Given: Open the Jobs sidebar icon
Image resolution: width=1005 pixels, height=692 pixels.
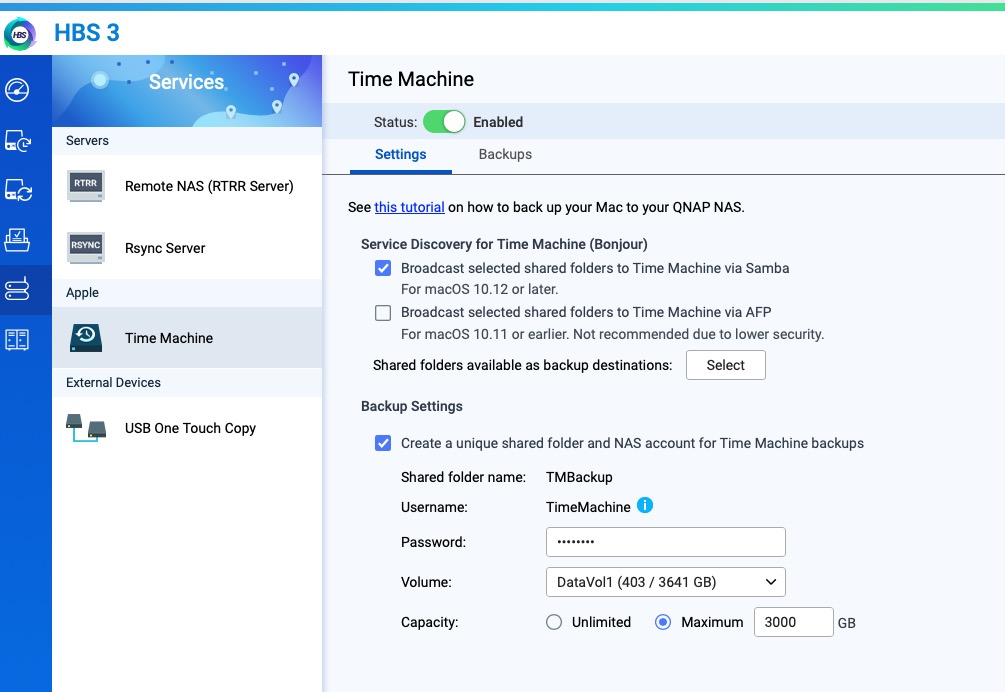Looking at the screenshot, I should coord(17,240).
